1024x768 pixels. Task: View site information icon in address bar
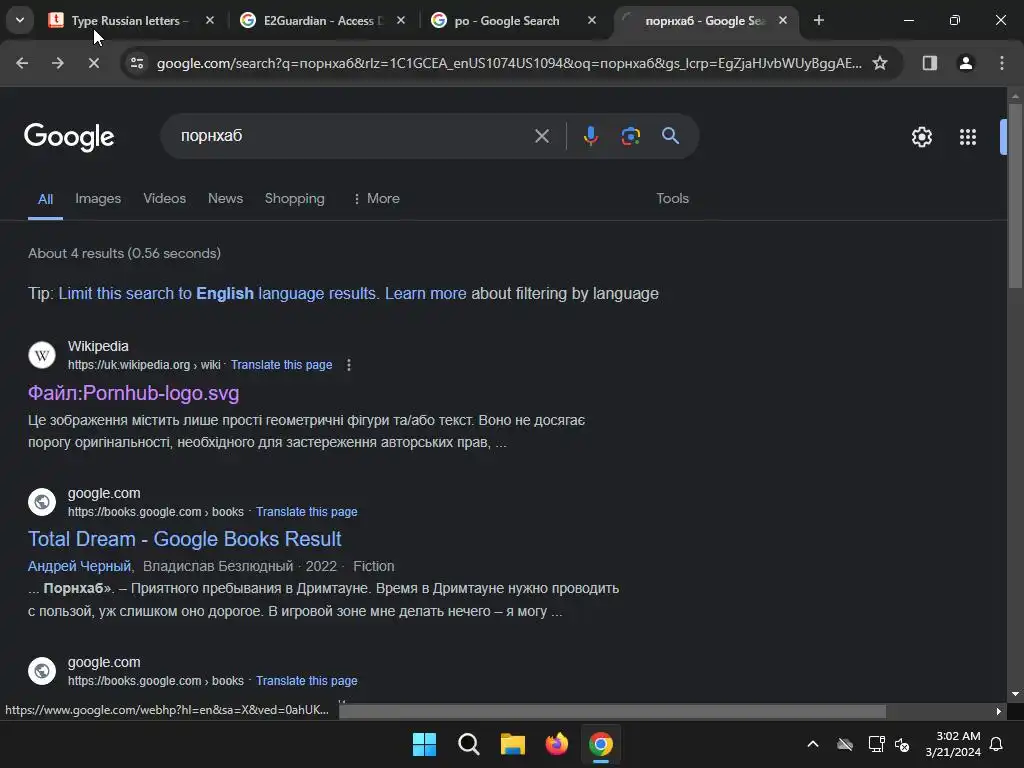137,63
